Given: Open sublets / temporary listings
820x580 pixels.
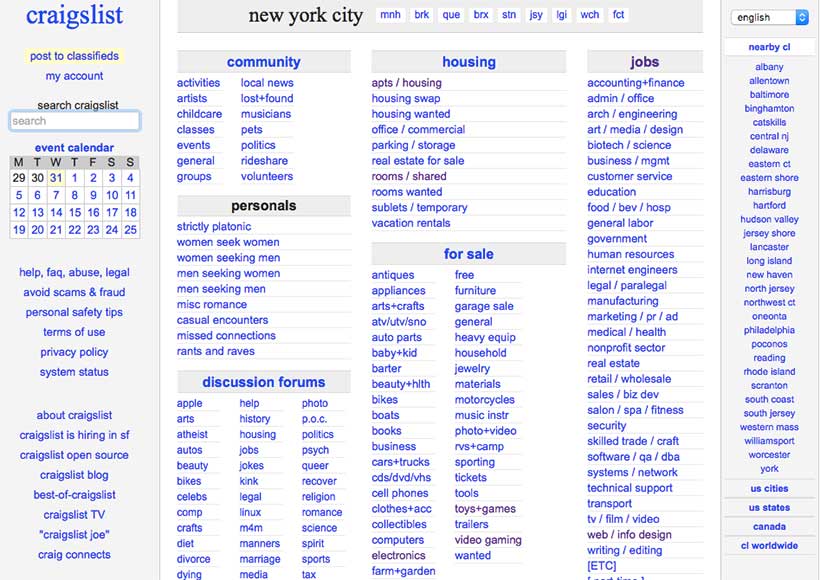Looking at the screenshot, I should coord(419,208).
